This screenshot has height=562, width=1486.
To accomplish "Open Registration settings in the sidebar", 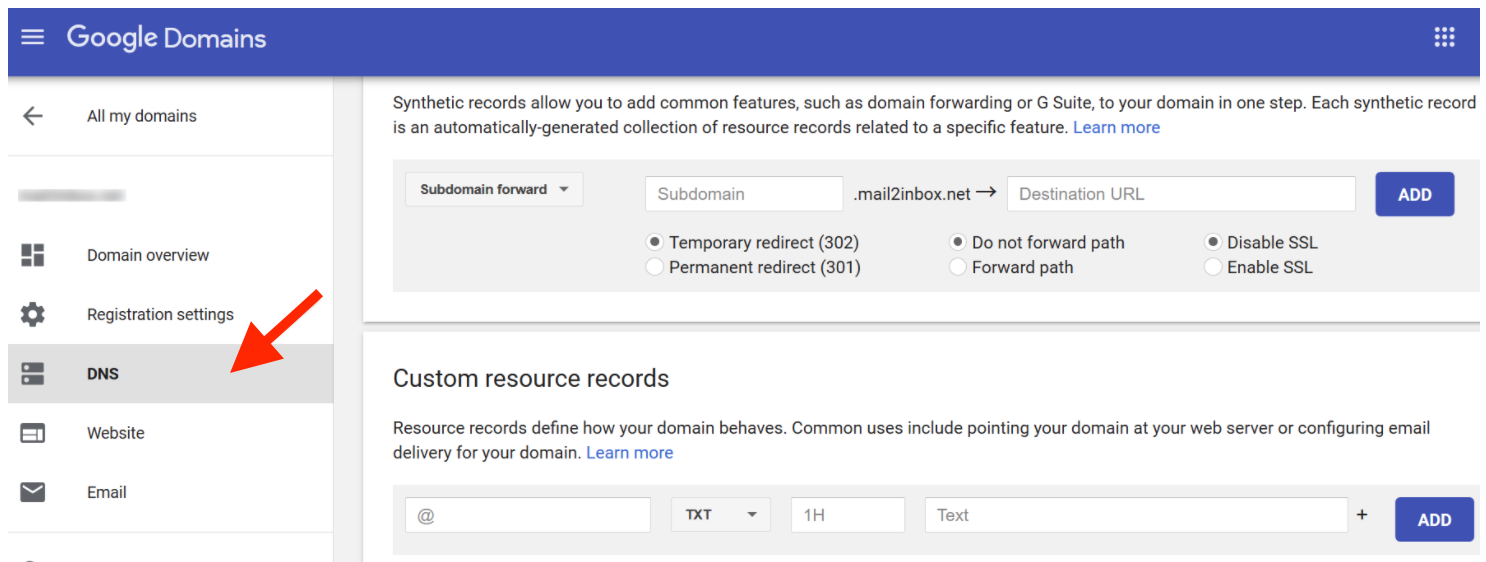I will point(160,314).
